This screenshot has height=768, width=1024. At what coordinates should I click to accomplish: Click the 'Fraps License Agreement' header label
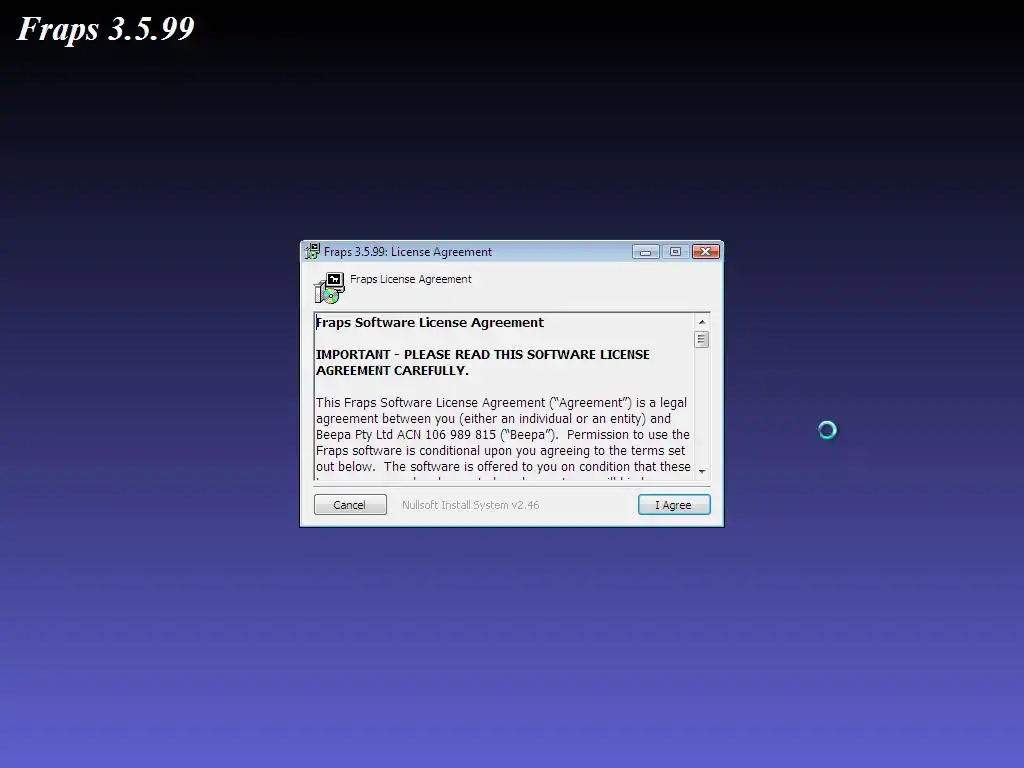pos(411,279)
